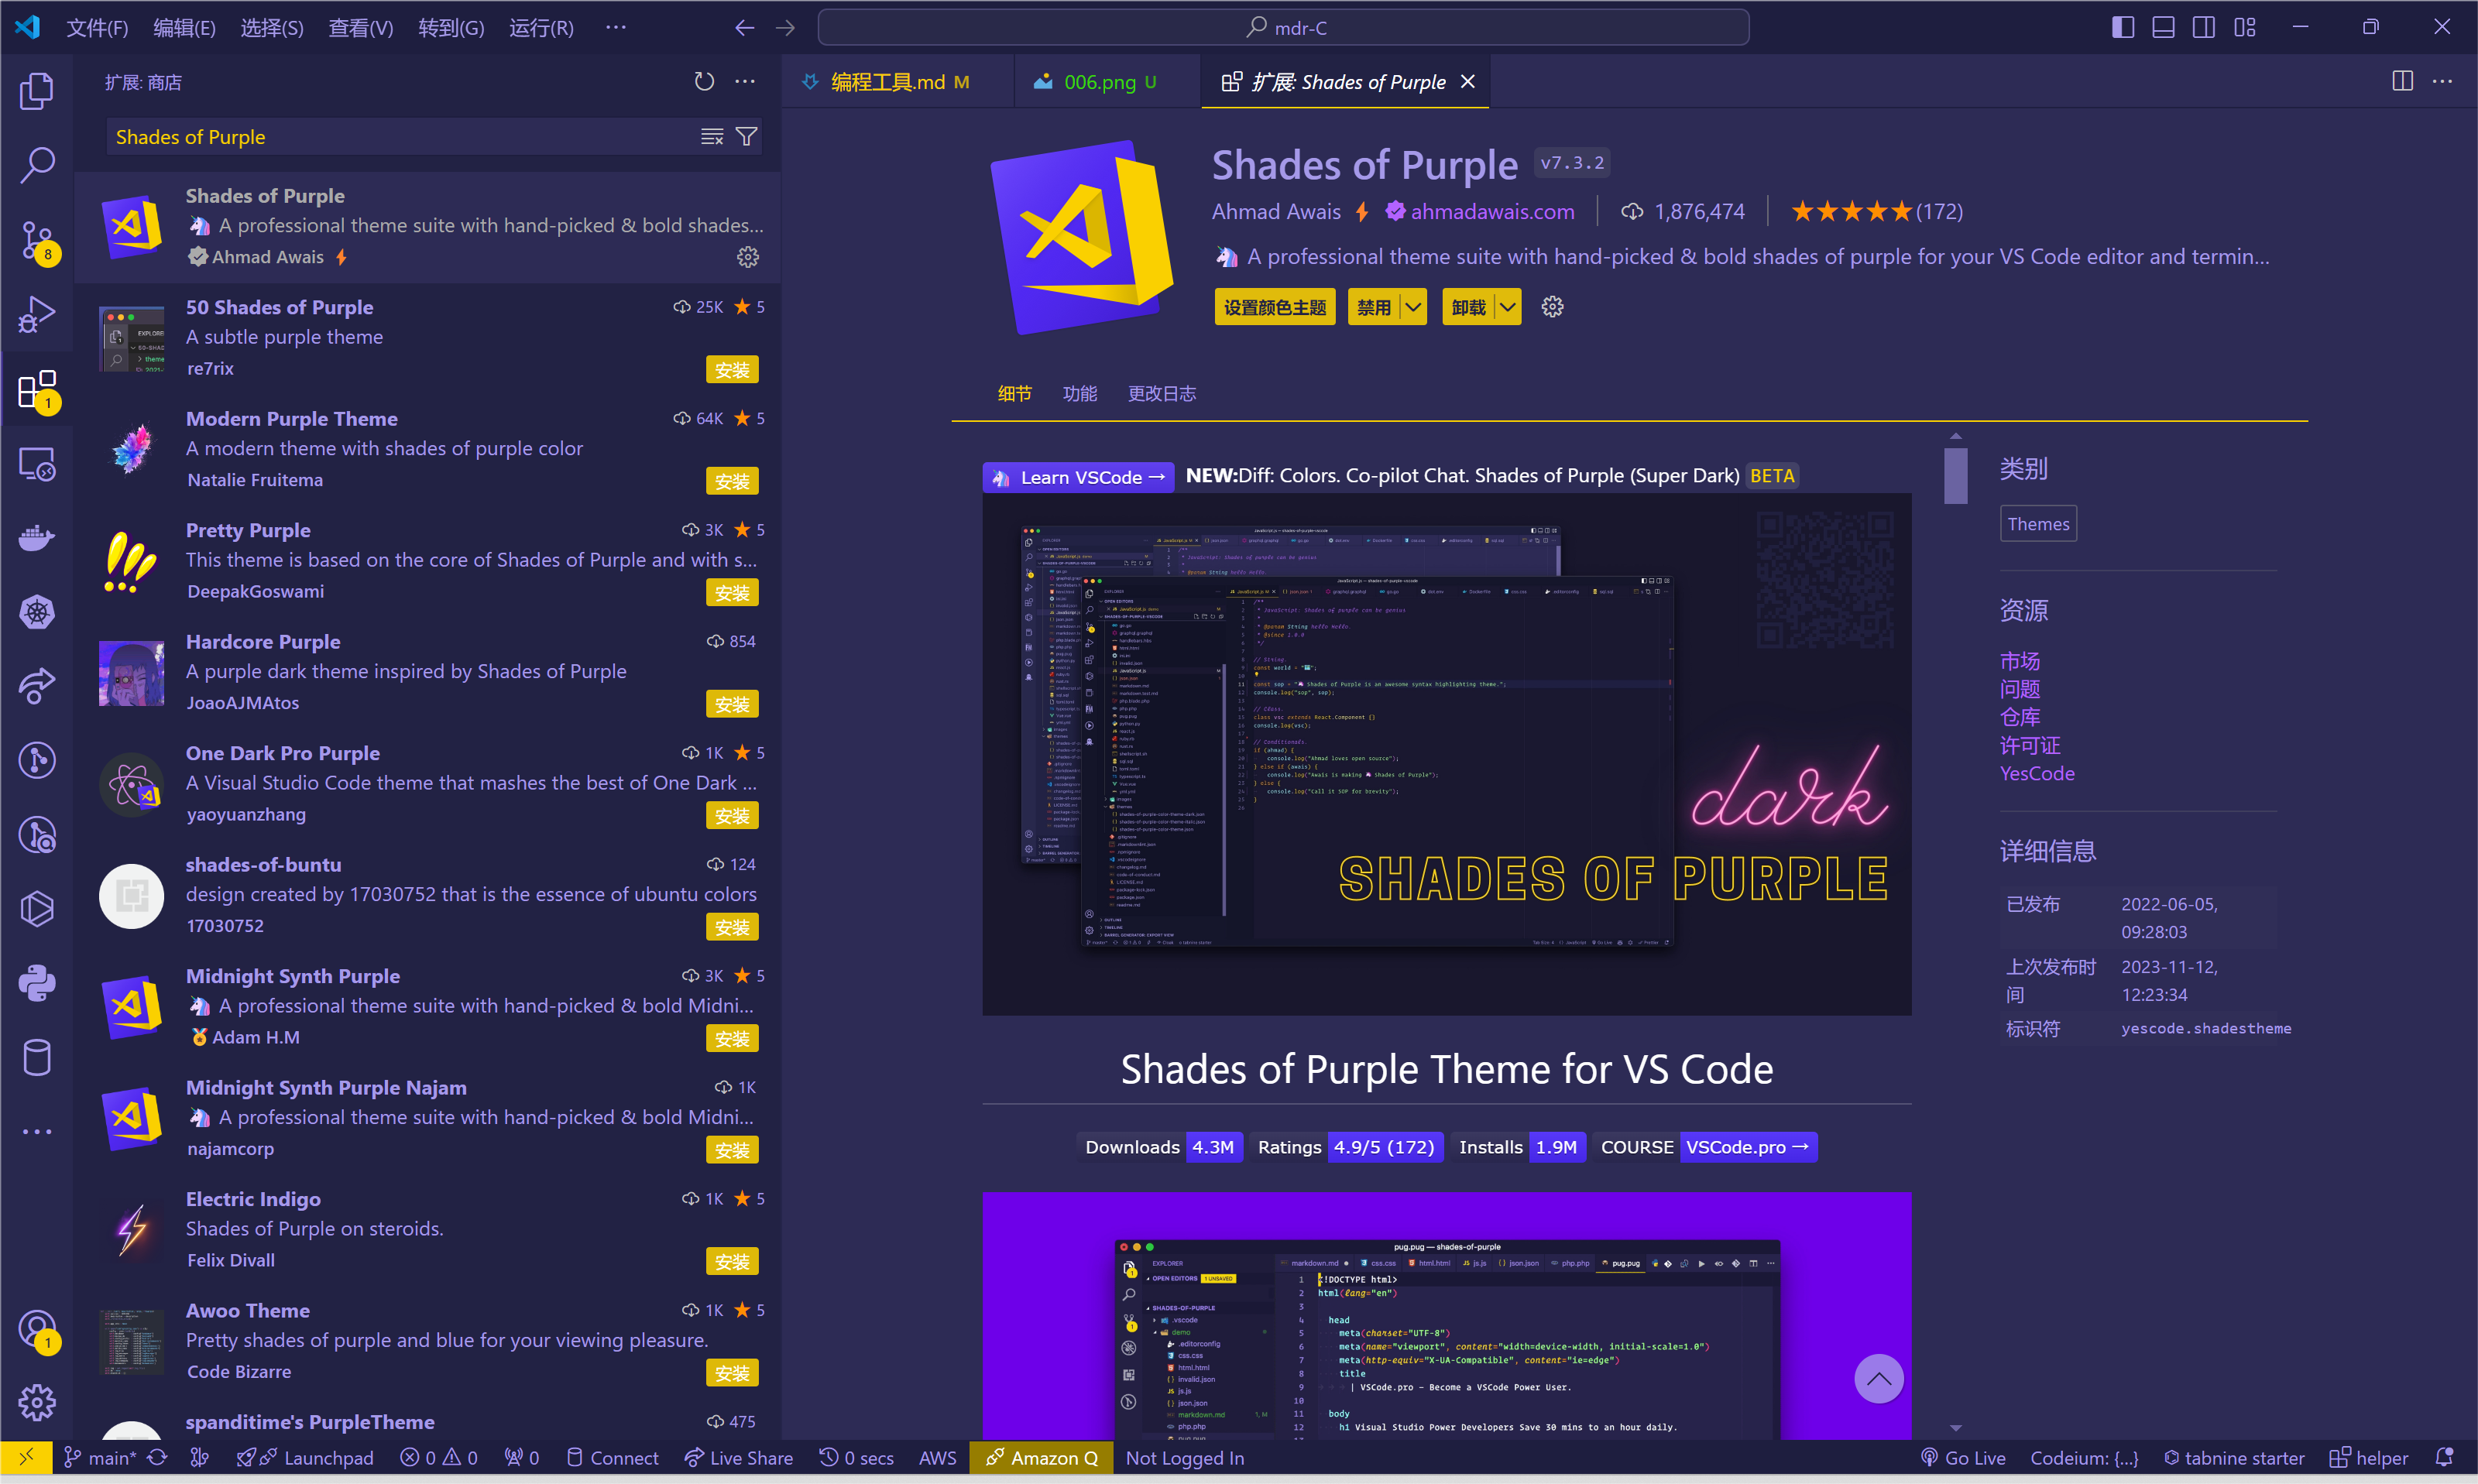Toggle the primary side bar layout
Image resolution: width=2478 pixels, height=1484 pixels.
coord(2122,27)
